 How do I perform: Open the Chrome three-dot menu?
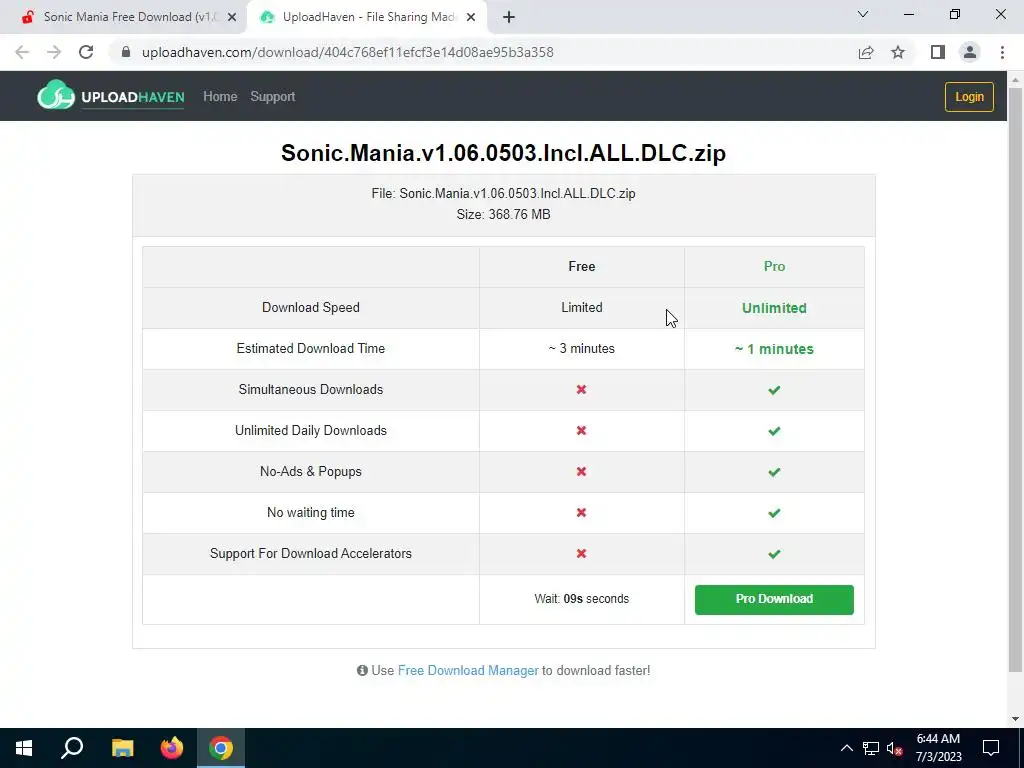point(1002,52)
